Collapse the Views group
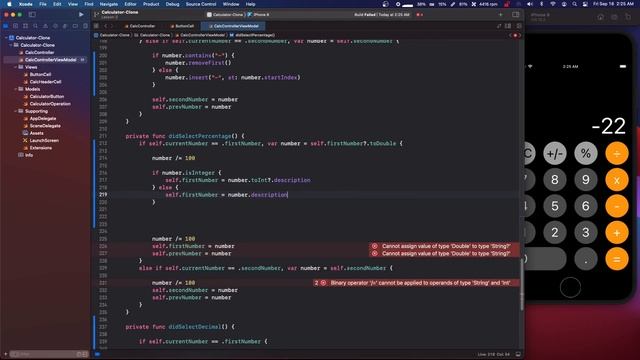The height and width of the screenshot is (360, 640). [x=16, y=67]
